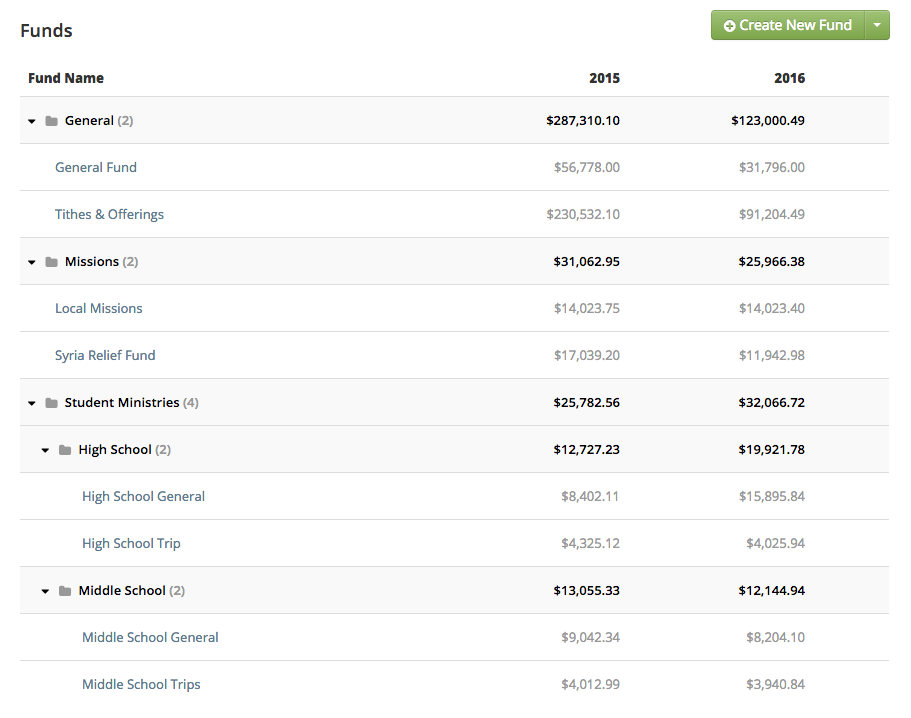Click the Create New Fund button
The height and width of the screenshot is (718, 911).
coord(793,24)
